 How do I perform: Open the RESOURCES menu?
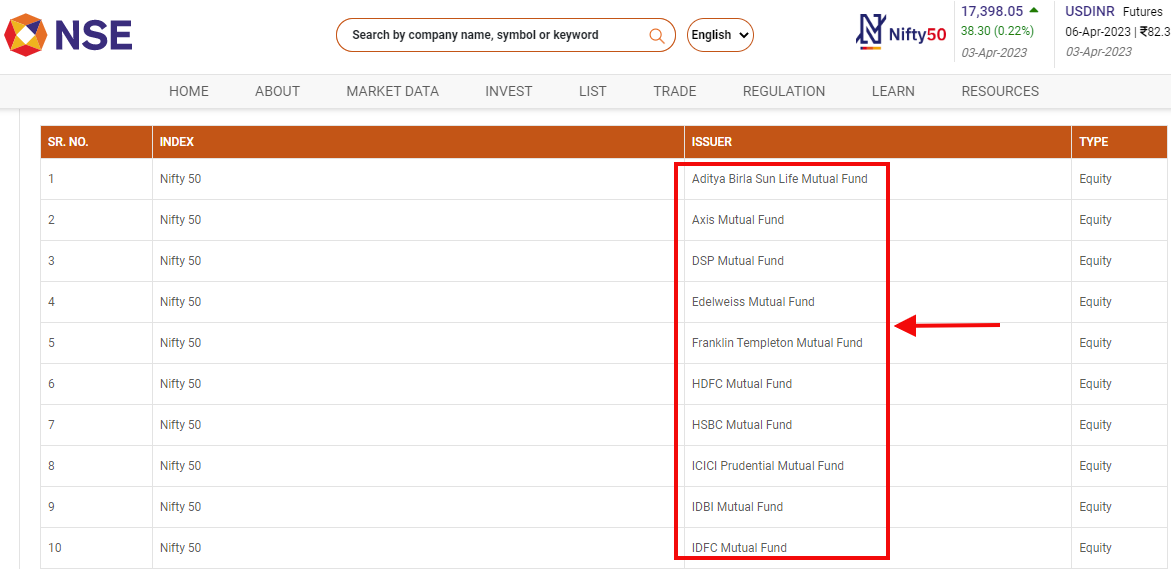coord(1000,92)
